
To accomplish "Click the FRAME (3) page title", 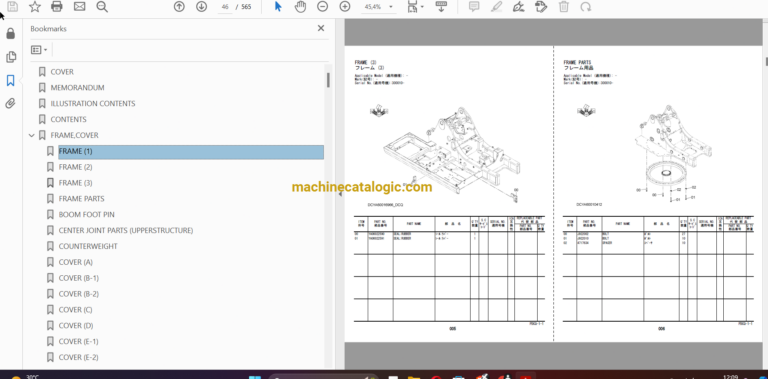I will point(365,62).
